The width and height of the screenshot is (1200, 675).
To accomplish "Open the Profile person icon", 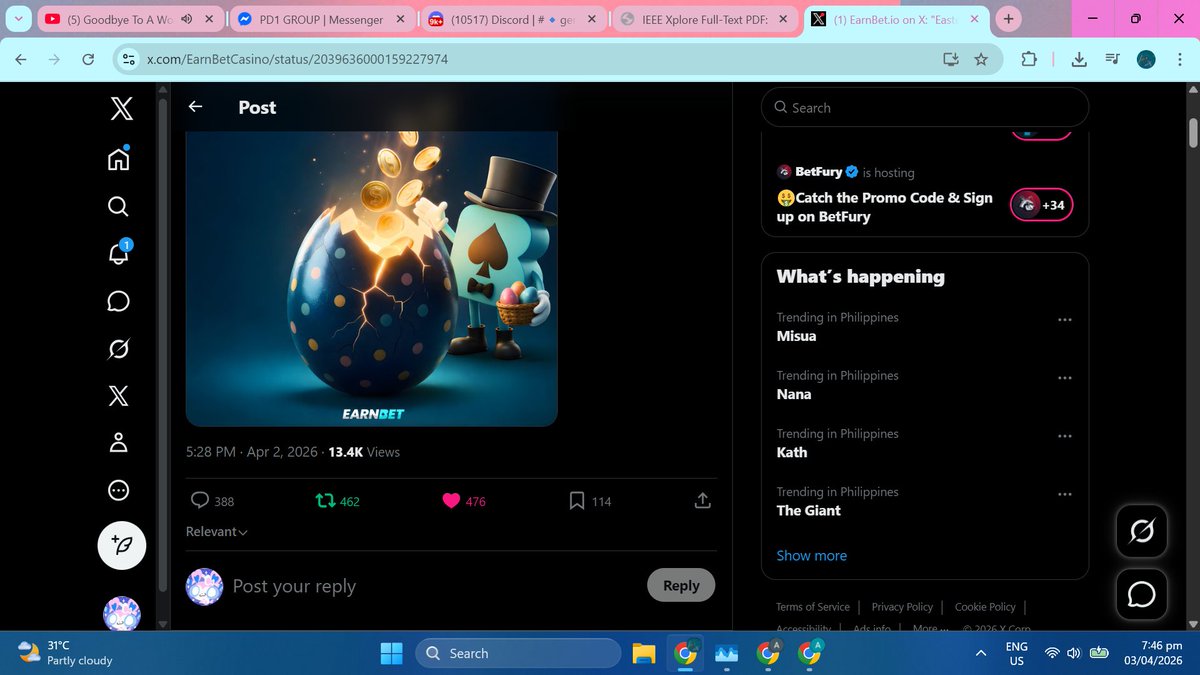I will point(118,443).
